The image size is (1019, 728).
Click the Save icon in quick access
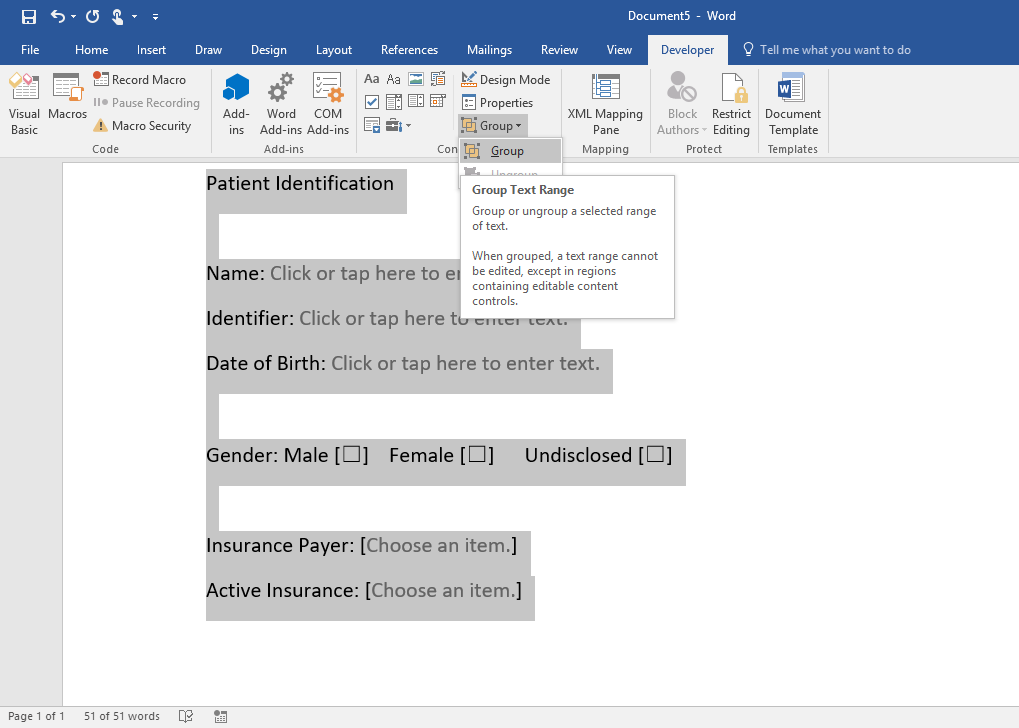pos(28,16)
